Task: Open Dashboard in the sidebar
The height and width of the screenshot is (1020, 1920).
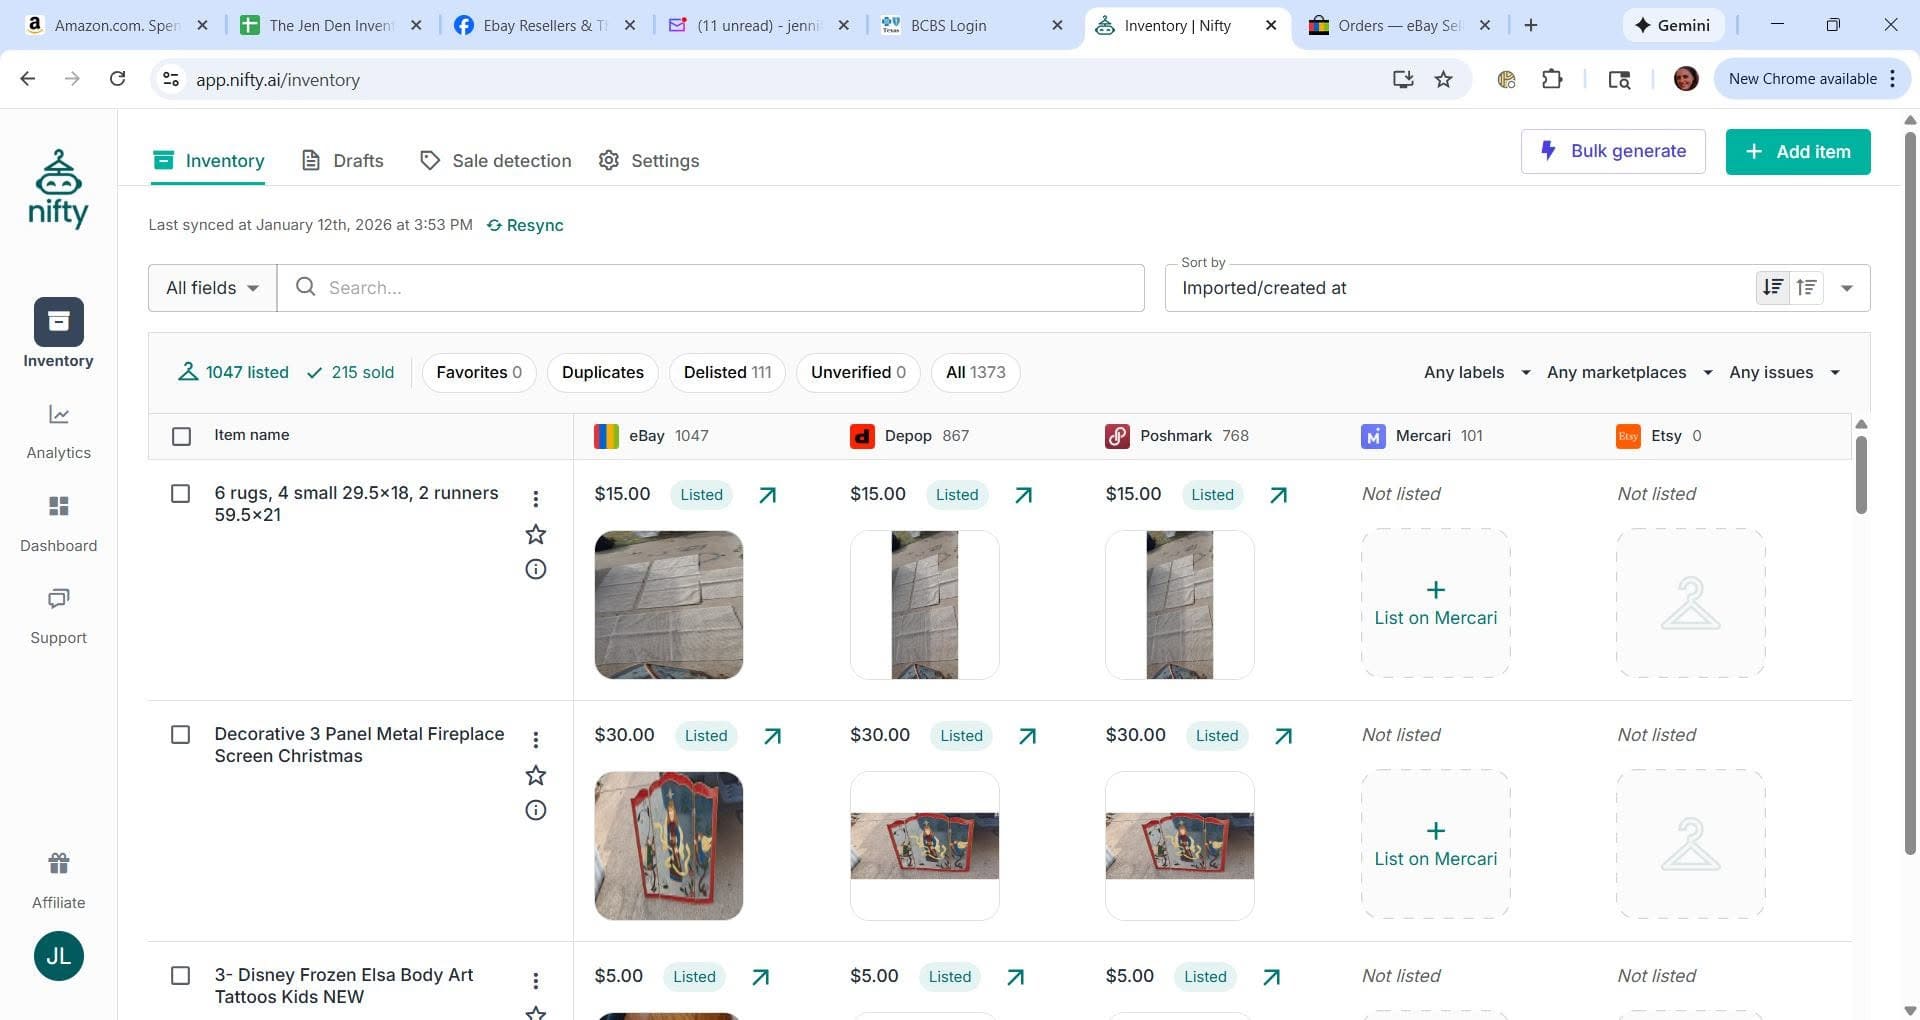Action: 58,524
